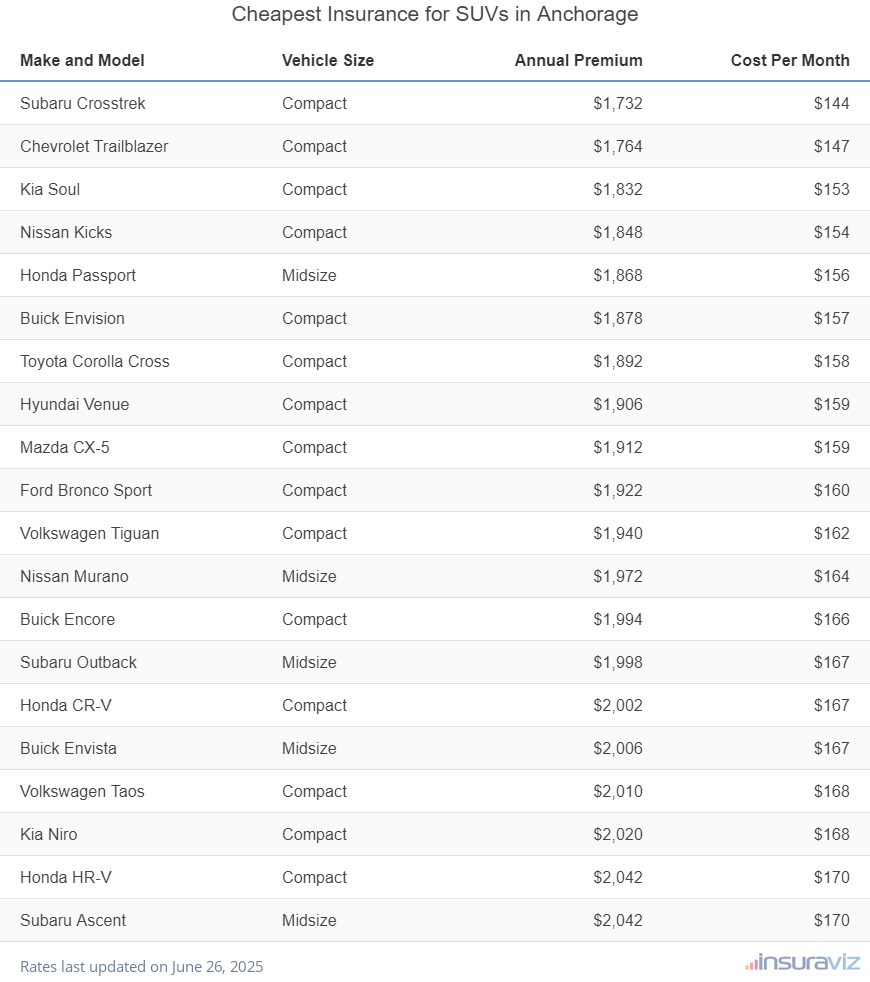Click Chevrolet Trailblazer model name
870x982 pixels.
[94, 146]
